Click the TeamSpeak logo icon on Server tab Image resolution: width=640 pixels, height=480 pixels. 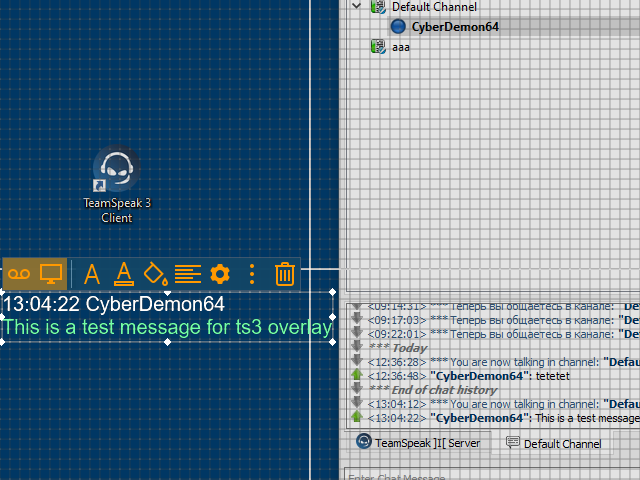pos(364,441)
